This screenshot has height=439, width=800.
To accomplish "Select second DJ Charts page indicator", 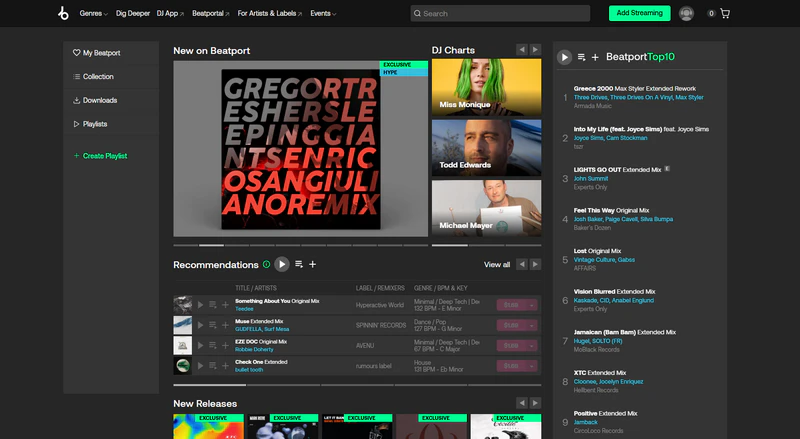I will tap(486, 246).
